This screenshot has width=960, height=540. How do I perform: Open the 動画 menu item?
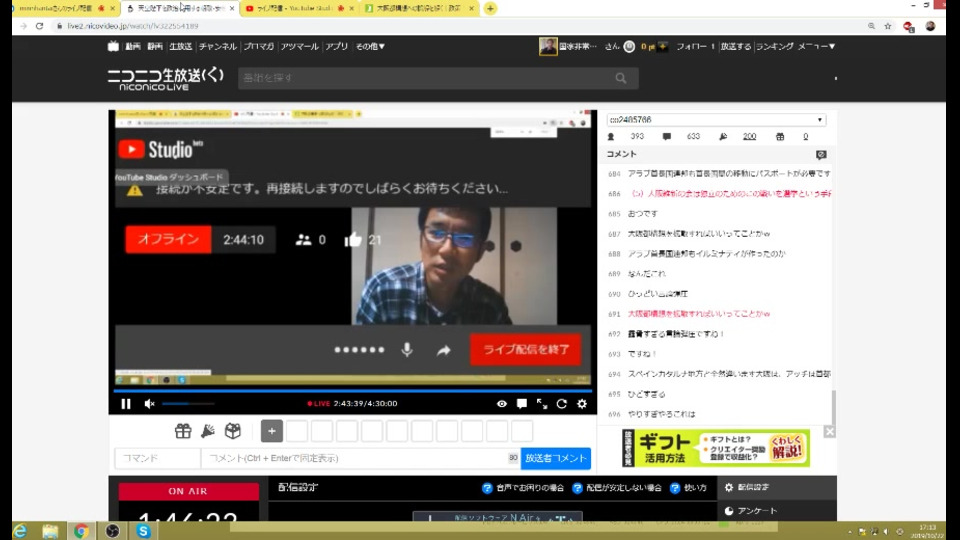(133, 47)
